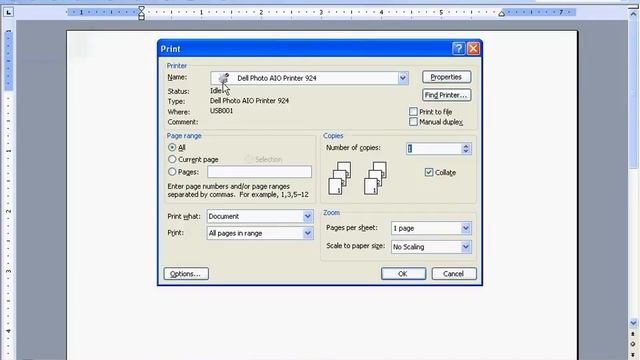Screen dimensions: 640x360
Task: Click the printer icon in the Name field
Action: pyautogui.click(x=223, y=78)
